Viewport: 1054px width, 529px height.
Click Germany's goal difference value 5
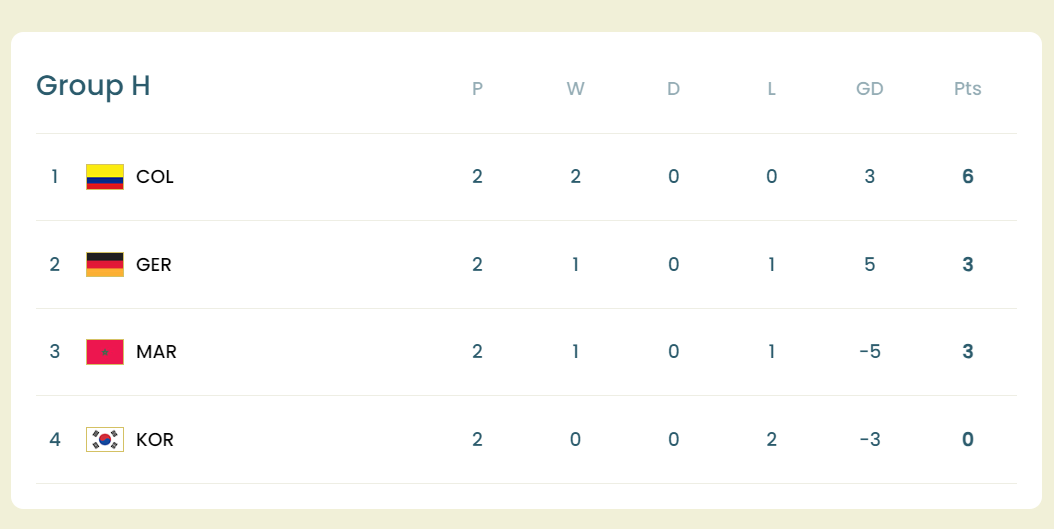point(869,265)
